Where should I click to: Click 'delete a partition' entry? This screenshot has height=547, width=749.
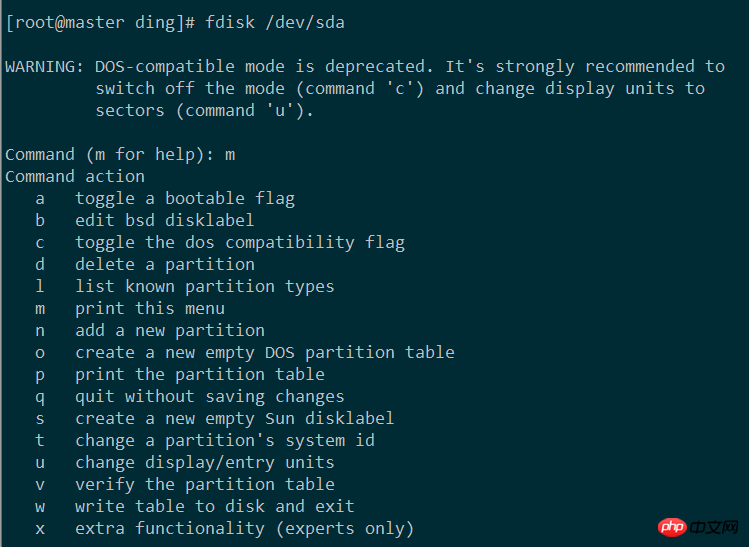pyautogui.click(x=165, y=264)
